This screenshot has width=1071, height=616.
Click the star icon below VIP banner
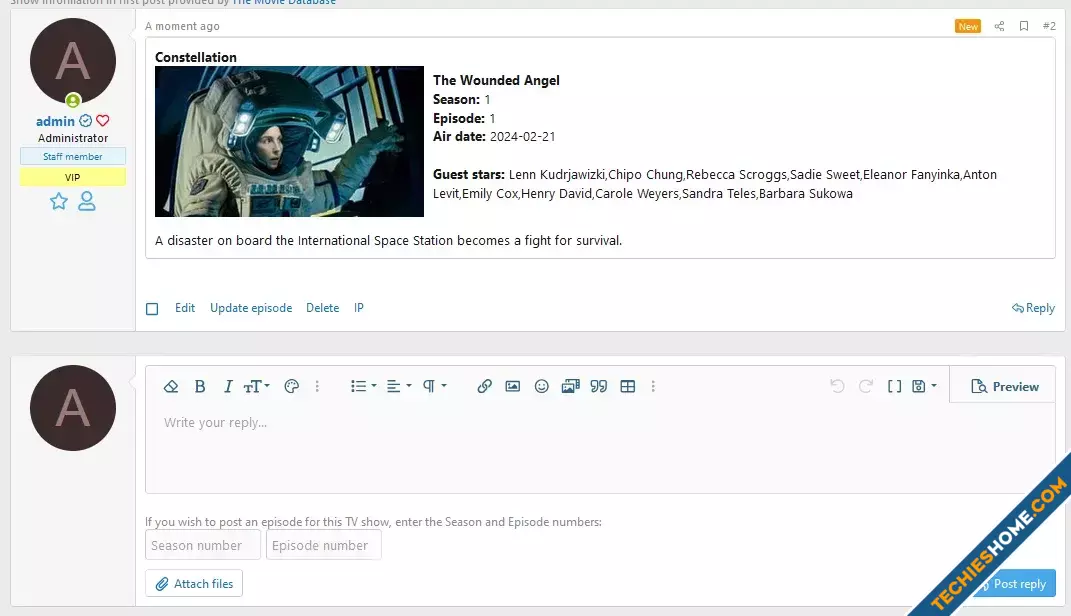click(59, 201)
